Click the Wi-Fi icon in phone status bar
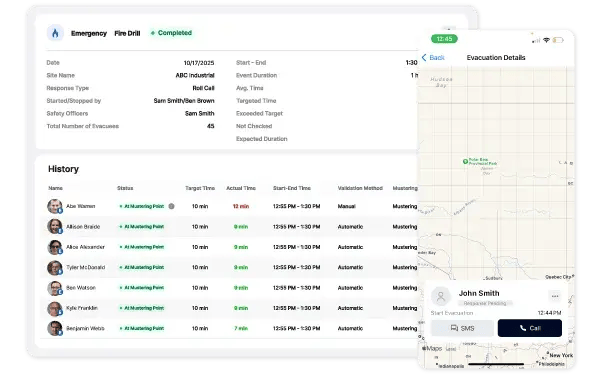The height and width of the screenshot is (376, 600). coord(546,40)
